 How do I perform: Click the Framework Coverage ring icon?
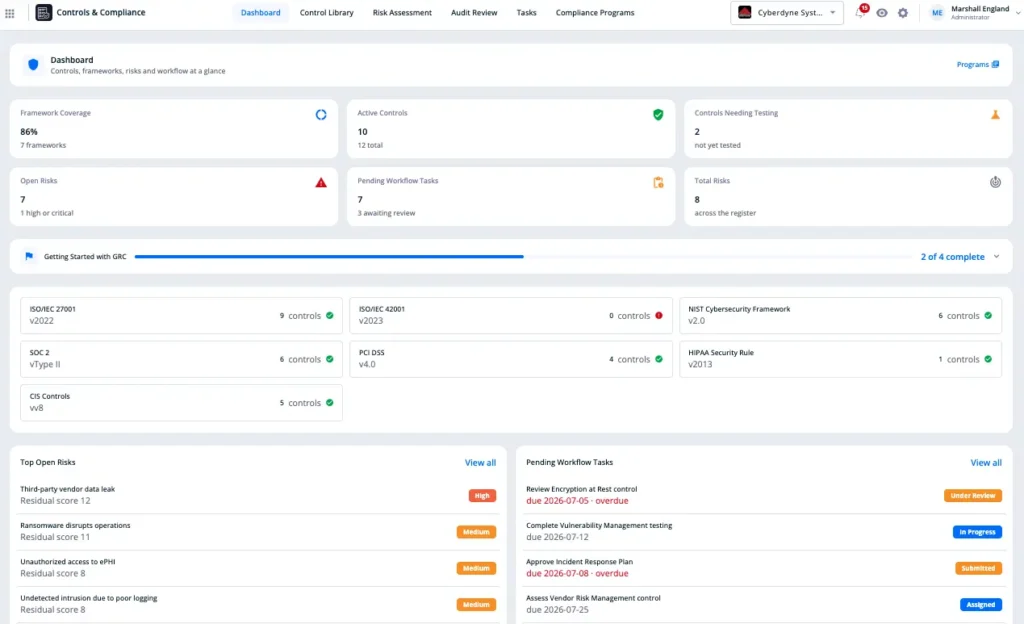click(x=321, y=115)
